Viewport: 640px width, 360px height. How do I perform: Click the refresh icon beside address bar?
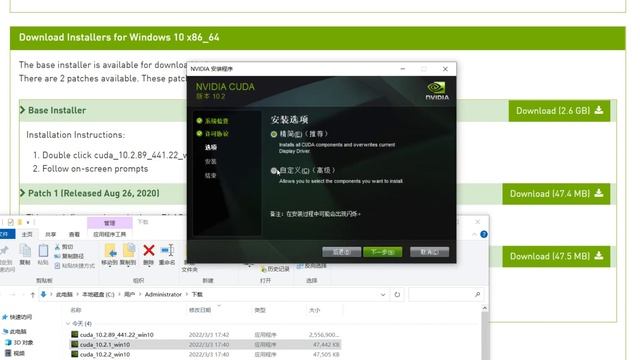pyautogui.click(x=397, y=294)
